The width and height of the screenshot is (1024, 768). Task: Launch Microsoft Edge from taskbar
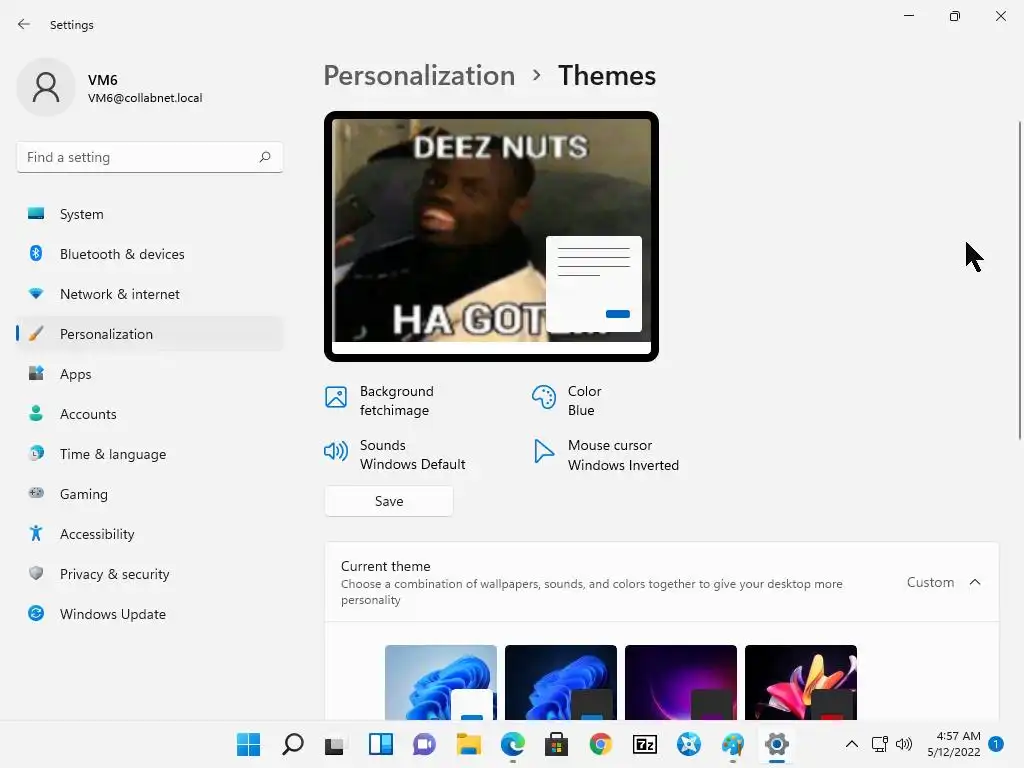click(x=513, y=744)
